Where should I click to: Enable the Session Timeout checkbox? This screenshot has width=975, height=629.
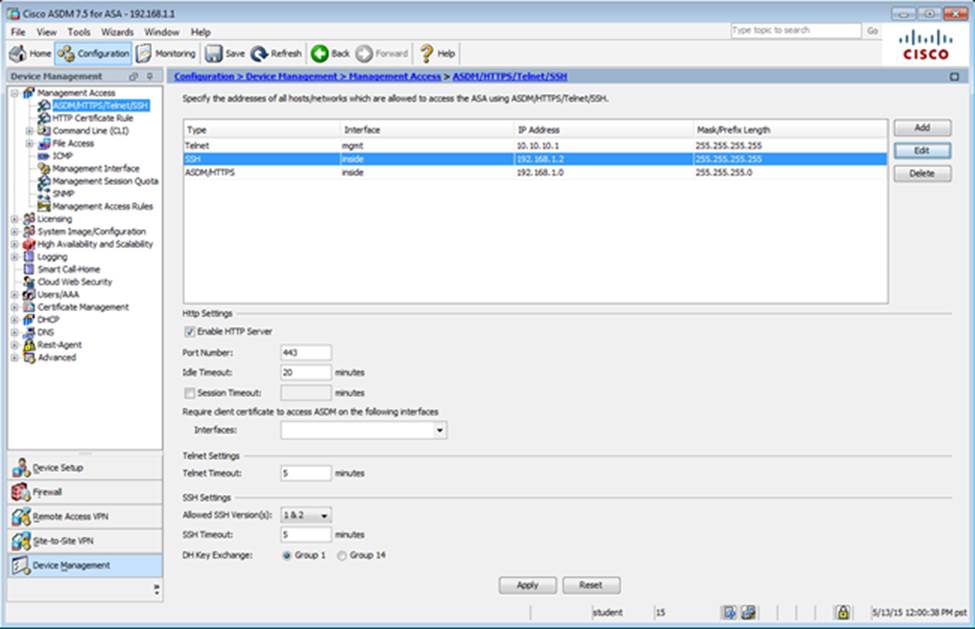pyautogui.click(x=190, y=393)
